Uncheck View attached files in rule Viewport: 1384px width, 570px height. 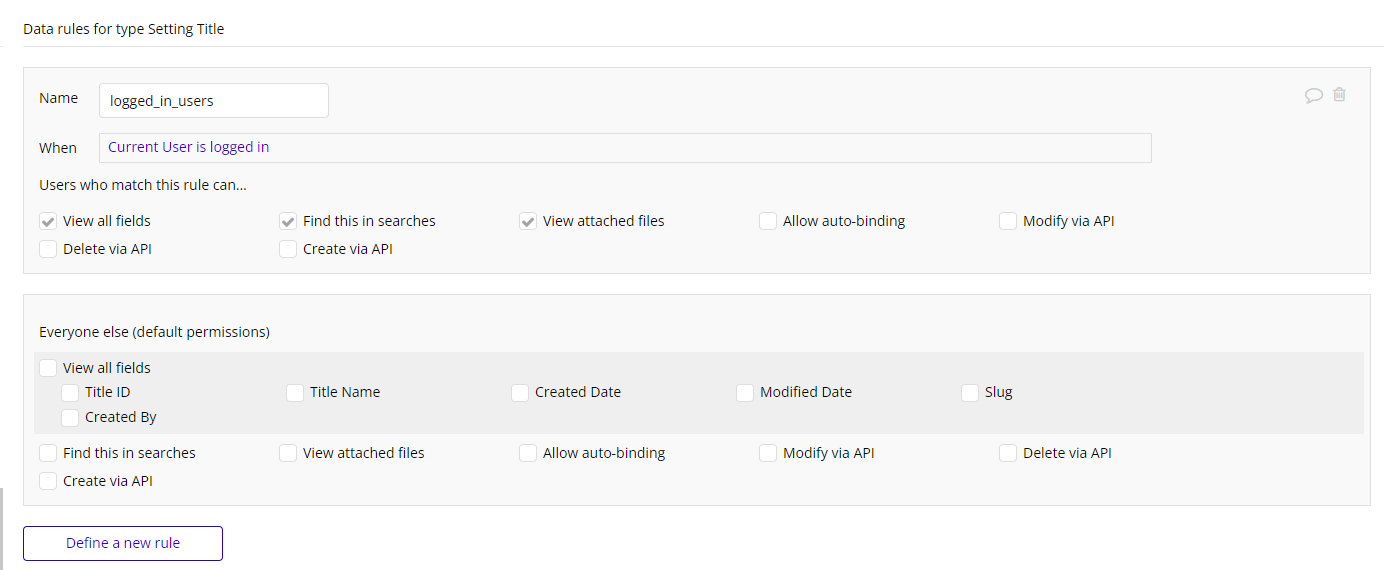point(528,221)
